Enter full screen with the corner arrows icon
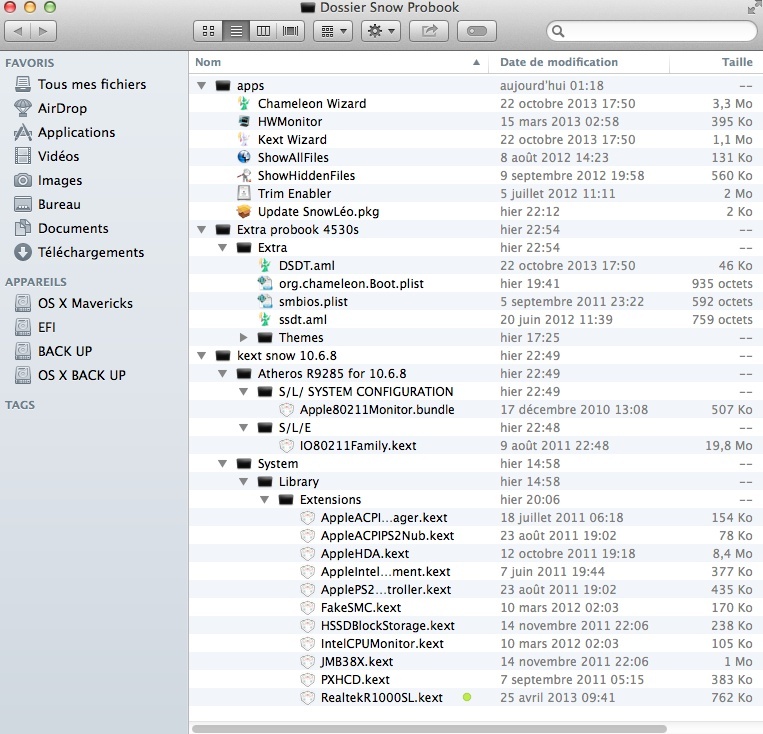Image resolution: width=763 pixels, height=734 pixels. [753, 8]
